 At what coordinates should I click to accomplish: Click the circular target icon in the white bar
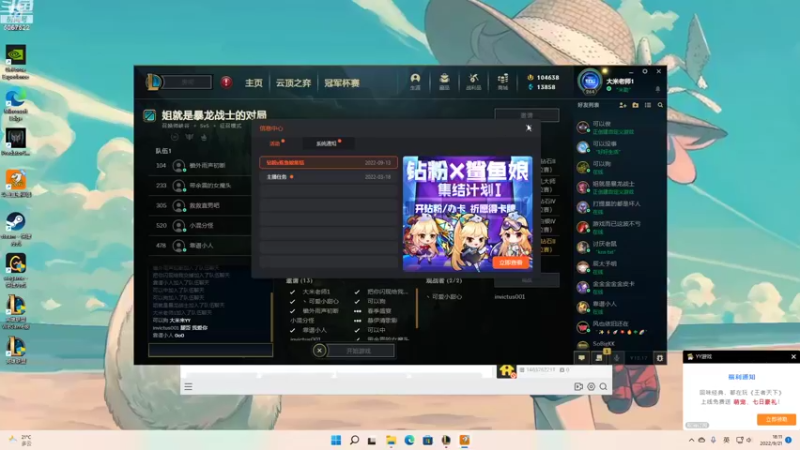591,387
